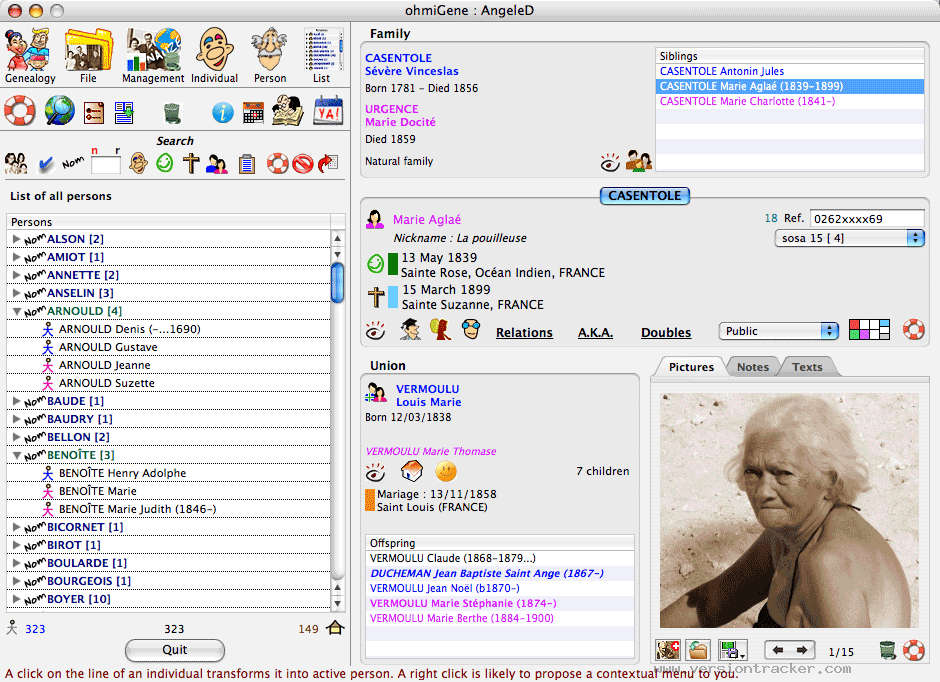Switch to the Texts tab
The height and width of the screenshot is (682, 940).
[x=807, y=367]
